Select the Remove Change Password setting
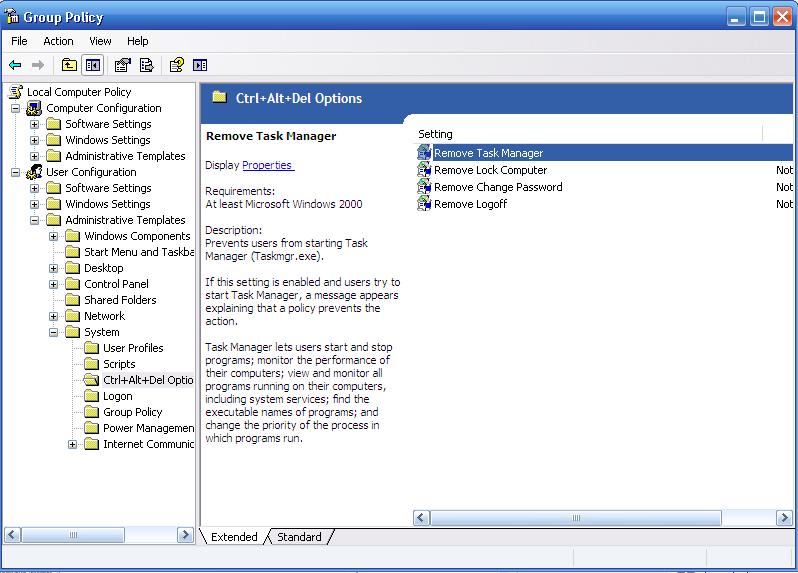Image resolution: width=798 pixels, height=573 pixels. click(498, 187)
